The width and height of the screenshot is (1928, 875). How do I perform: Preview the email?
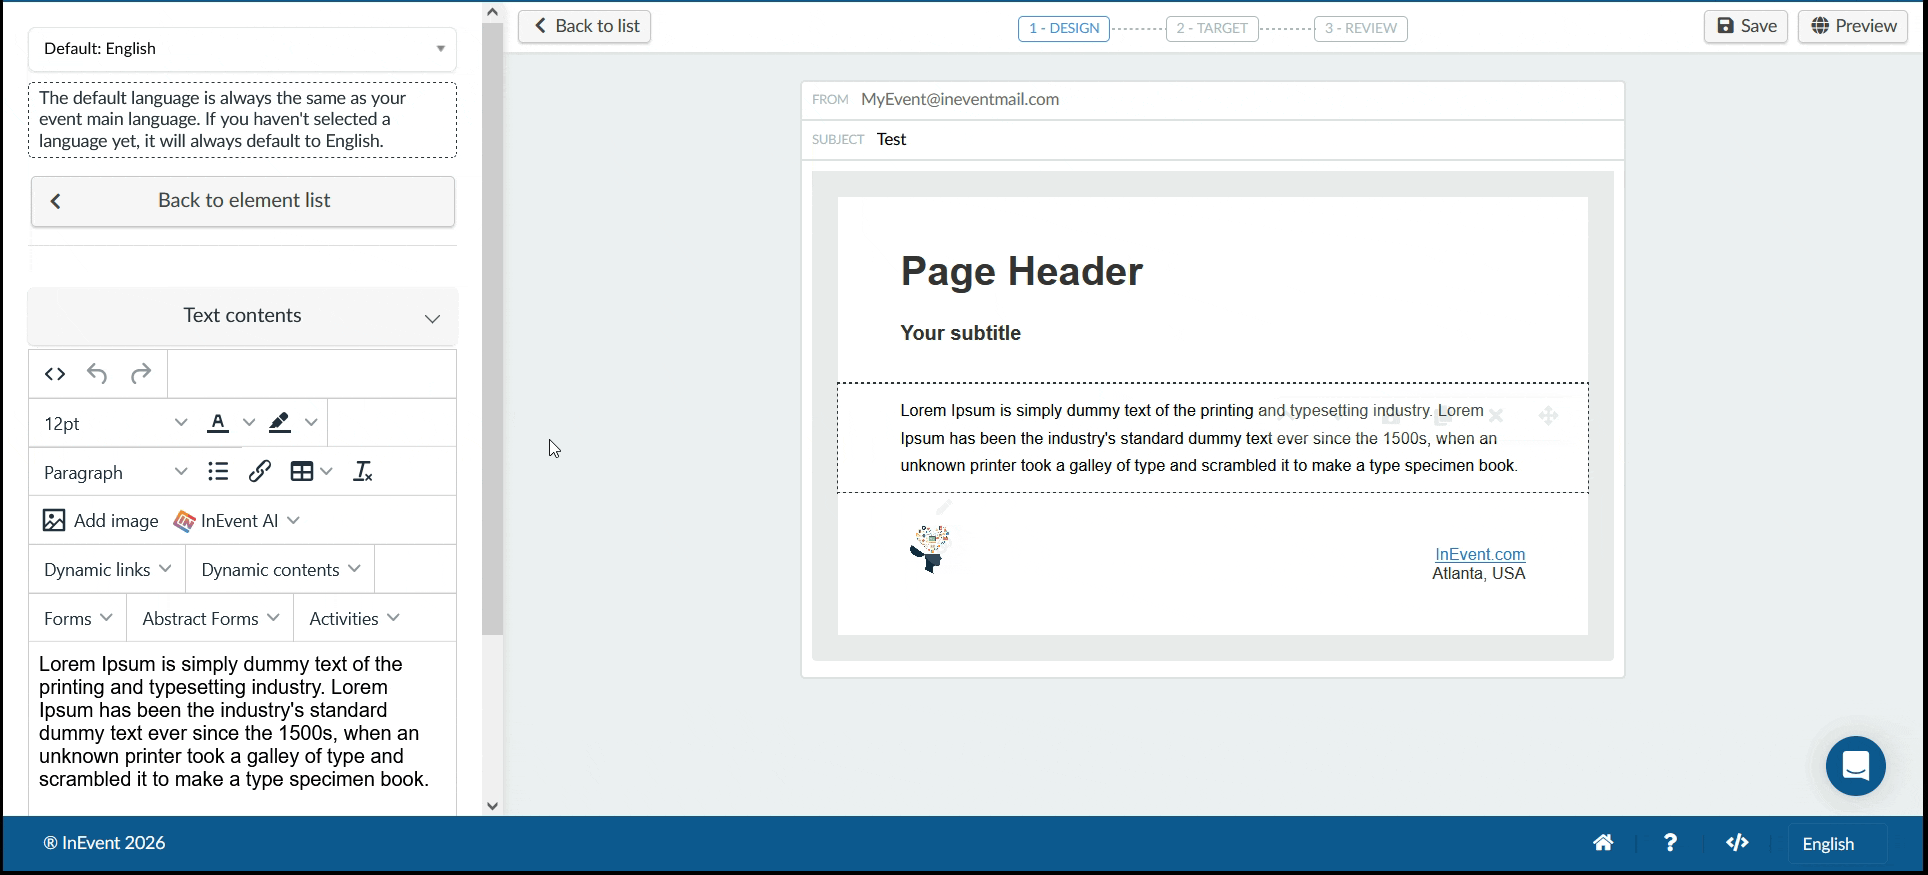pyautogui.click(x=1853, y=26)
